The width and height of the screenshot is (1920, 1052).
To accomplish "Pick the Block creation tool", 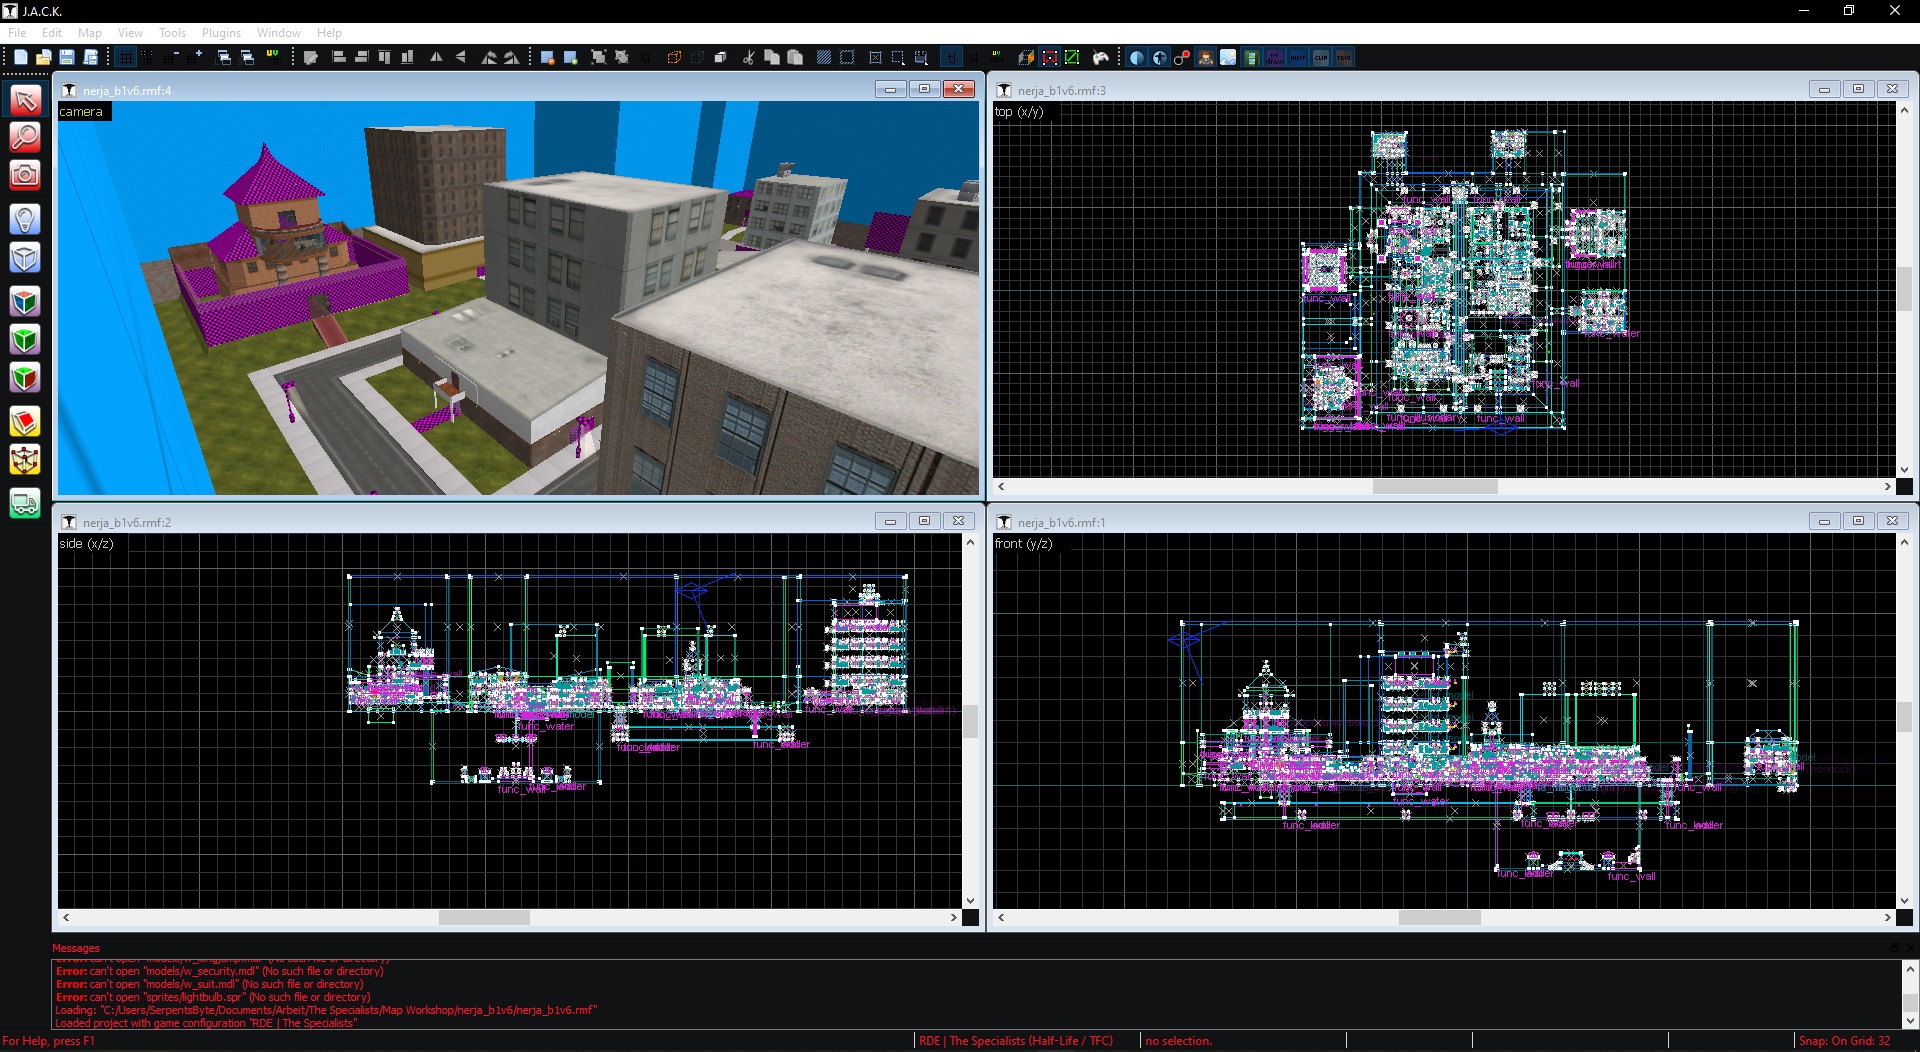I will pyautogui.click(x=25, y=258).
